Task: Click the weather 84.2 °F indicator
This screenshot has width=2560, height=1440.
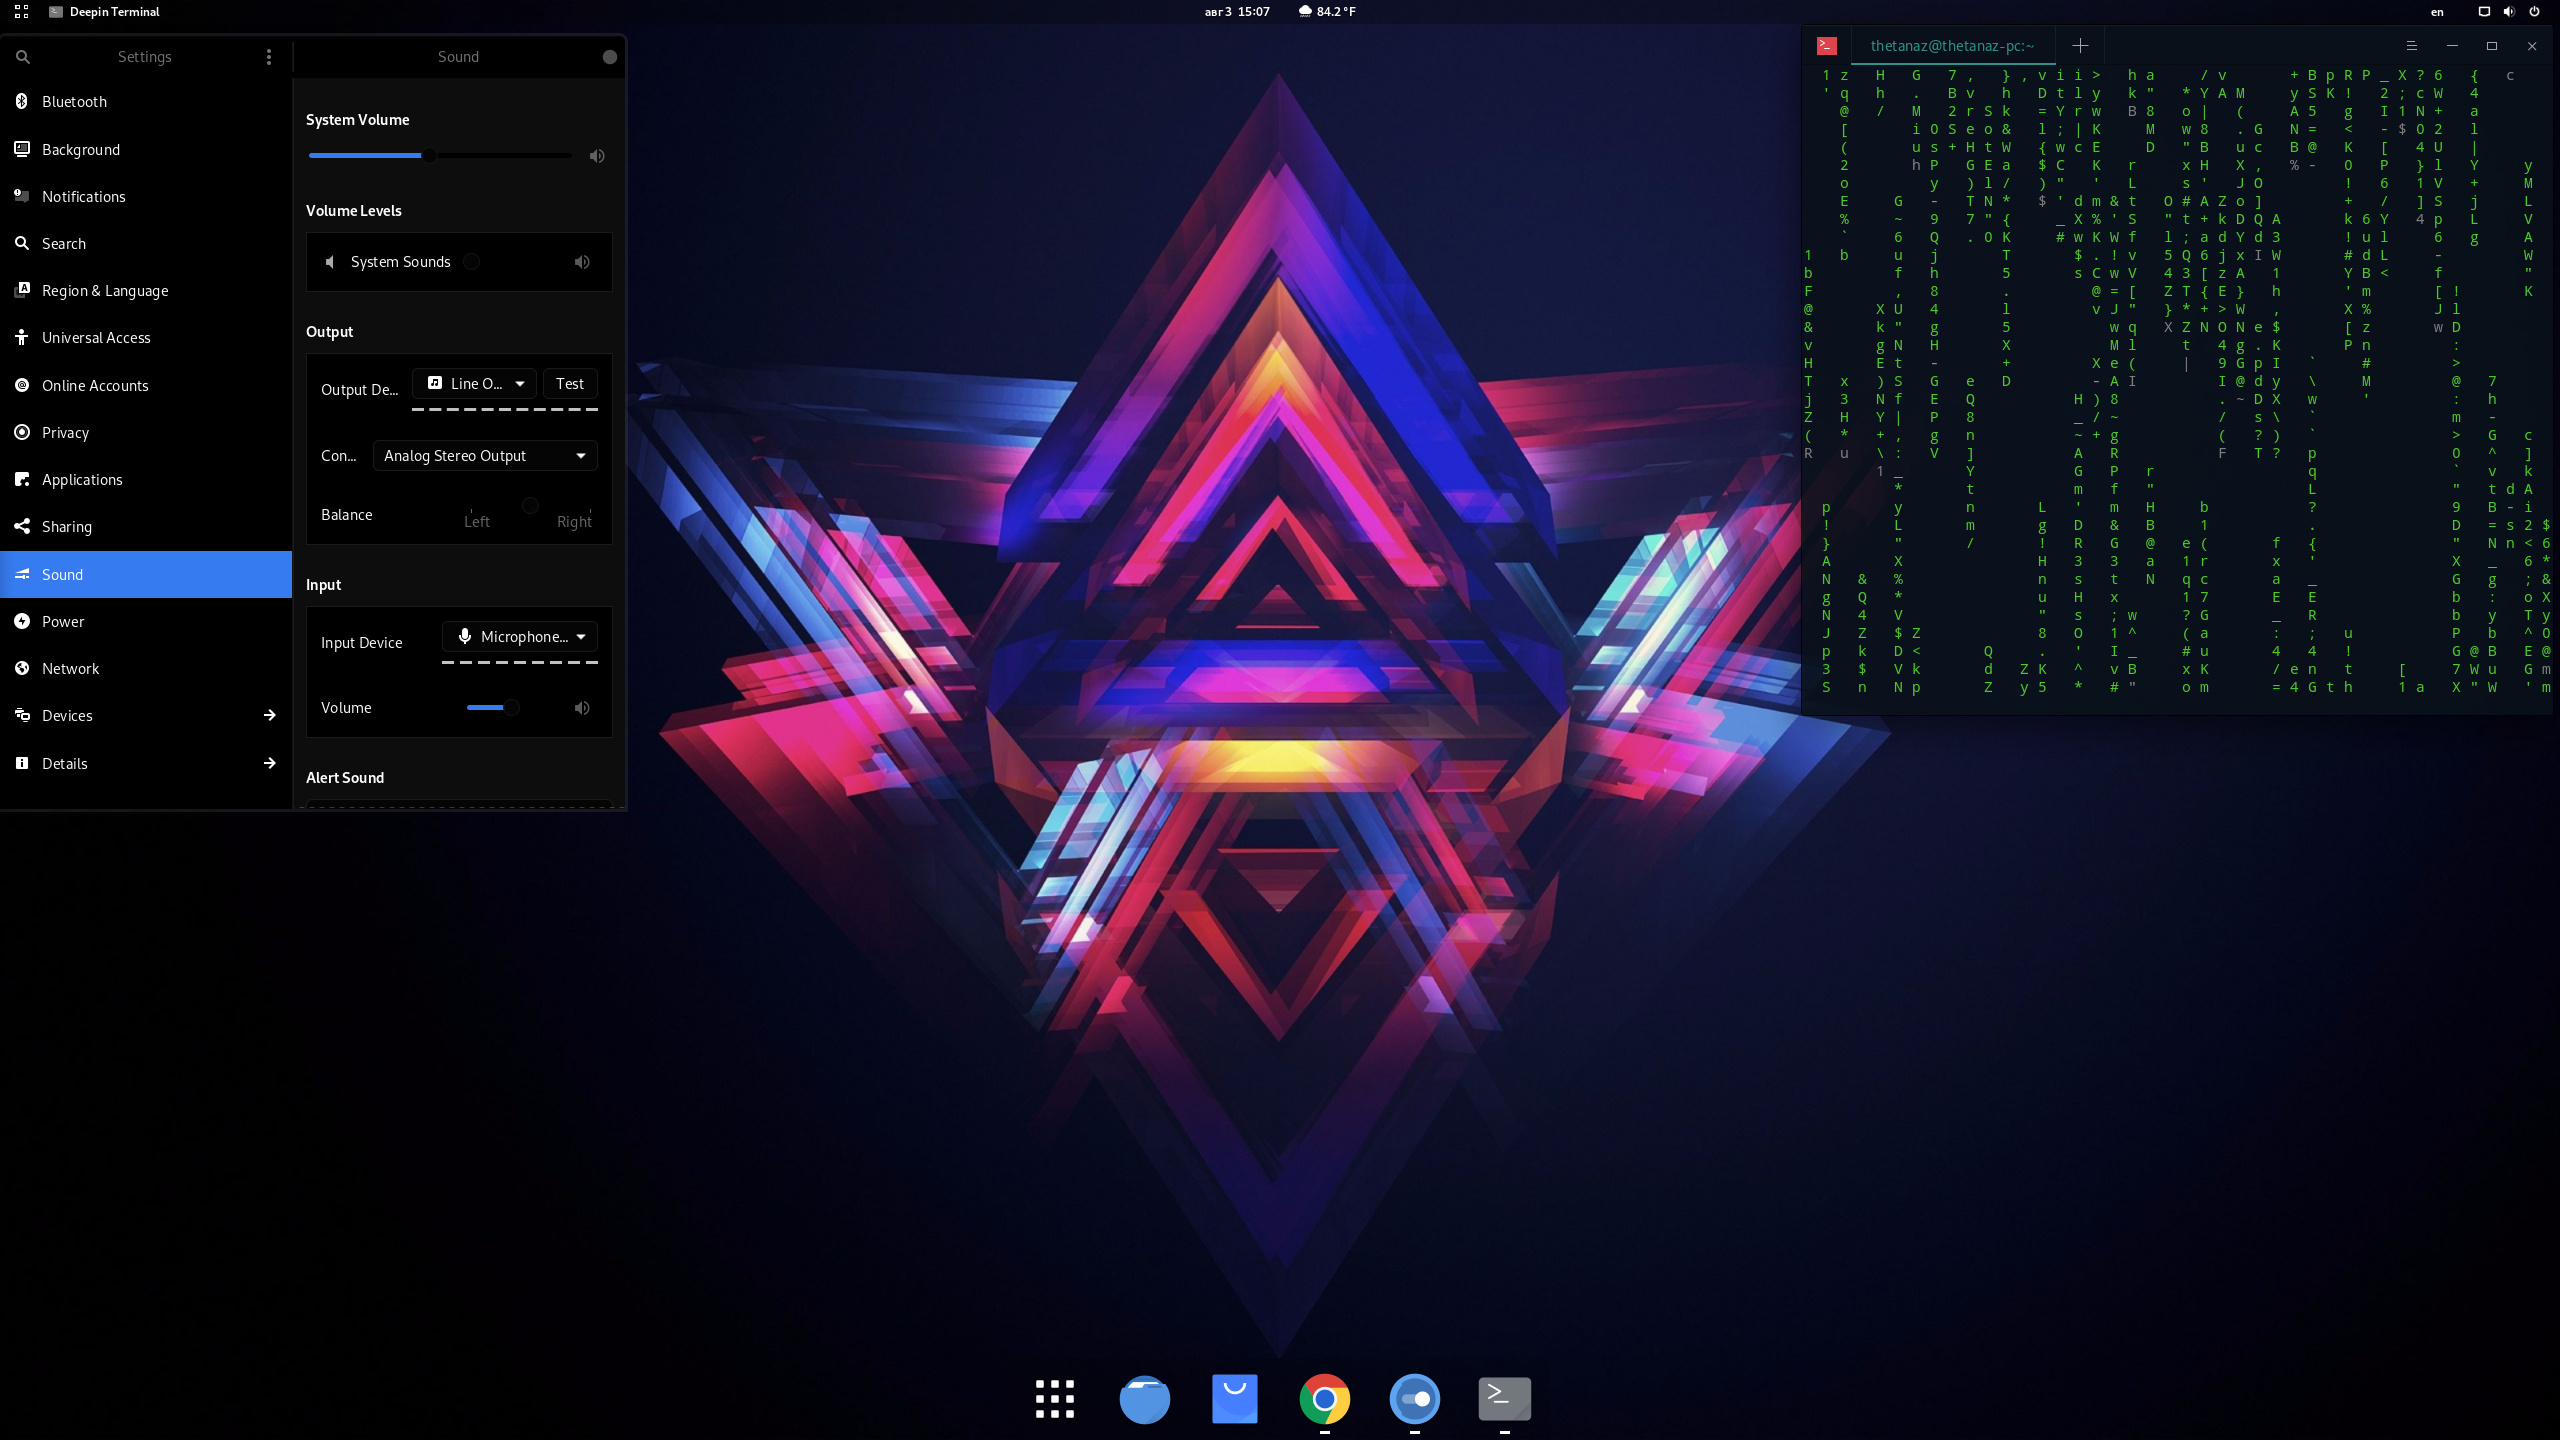Action: [1327, 12]
